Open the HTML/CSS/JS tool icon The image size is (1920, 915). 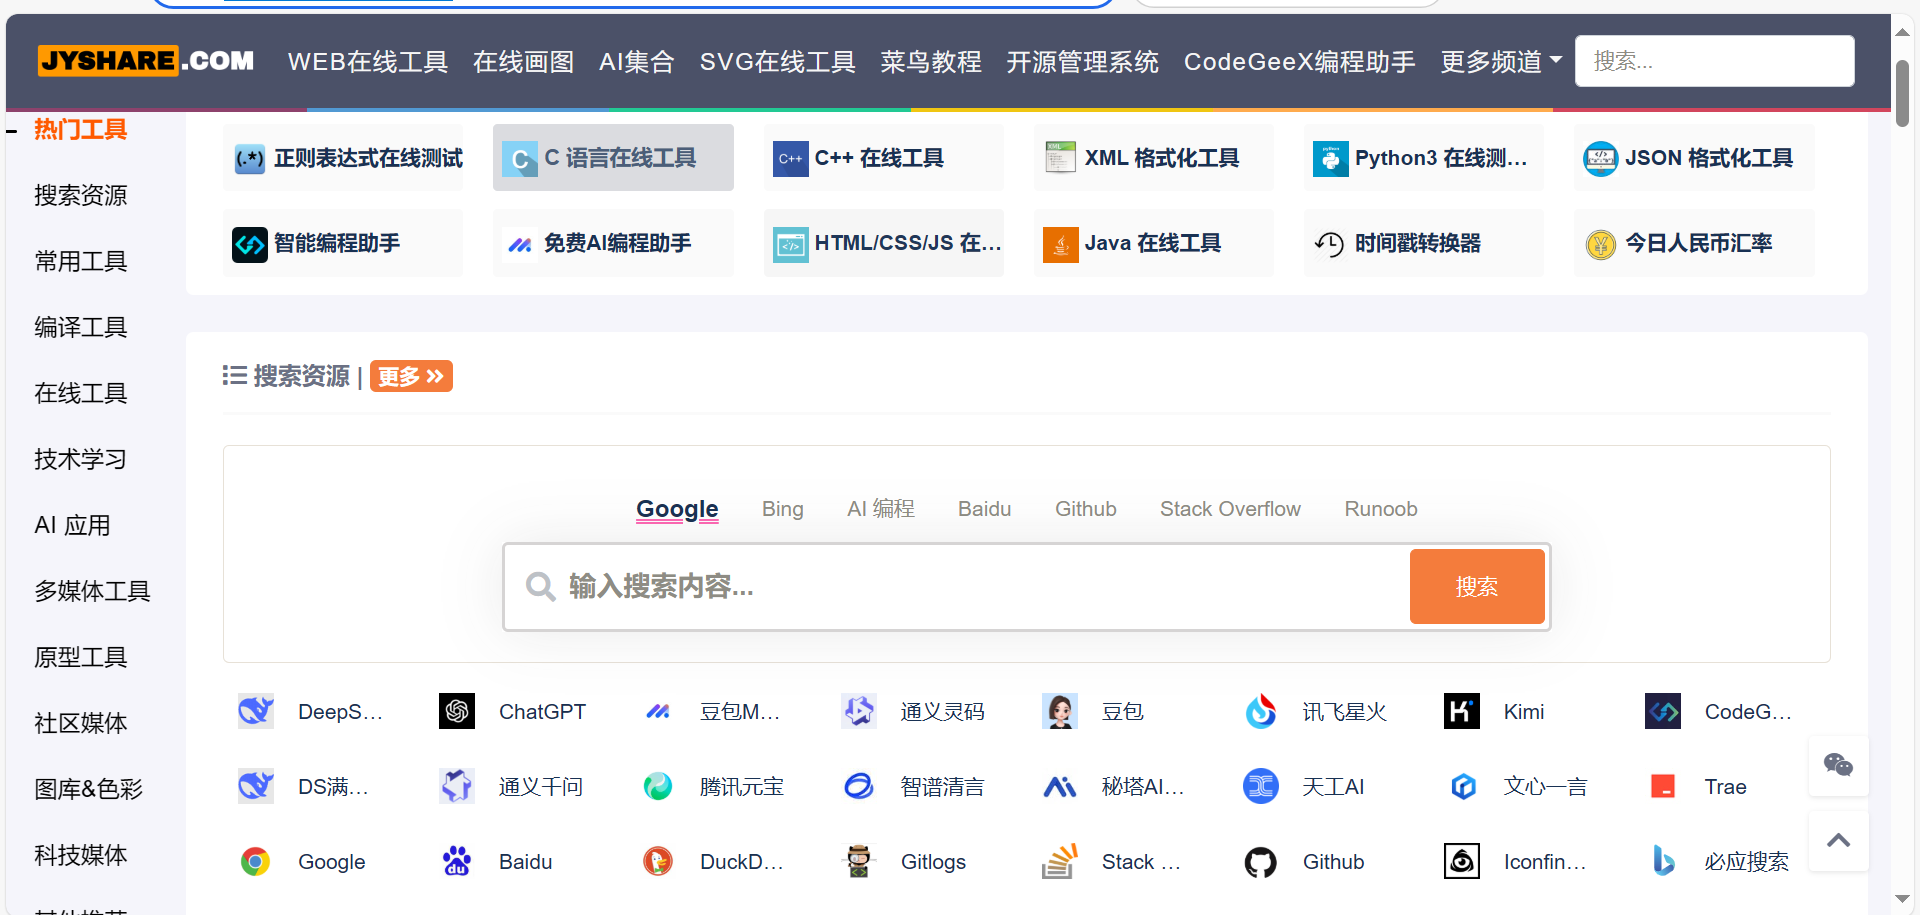tap(790, 244)
